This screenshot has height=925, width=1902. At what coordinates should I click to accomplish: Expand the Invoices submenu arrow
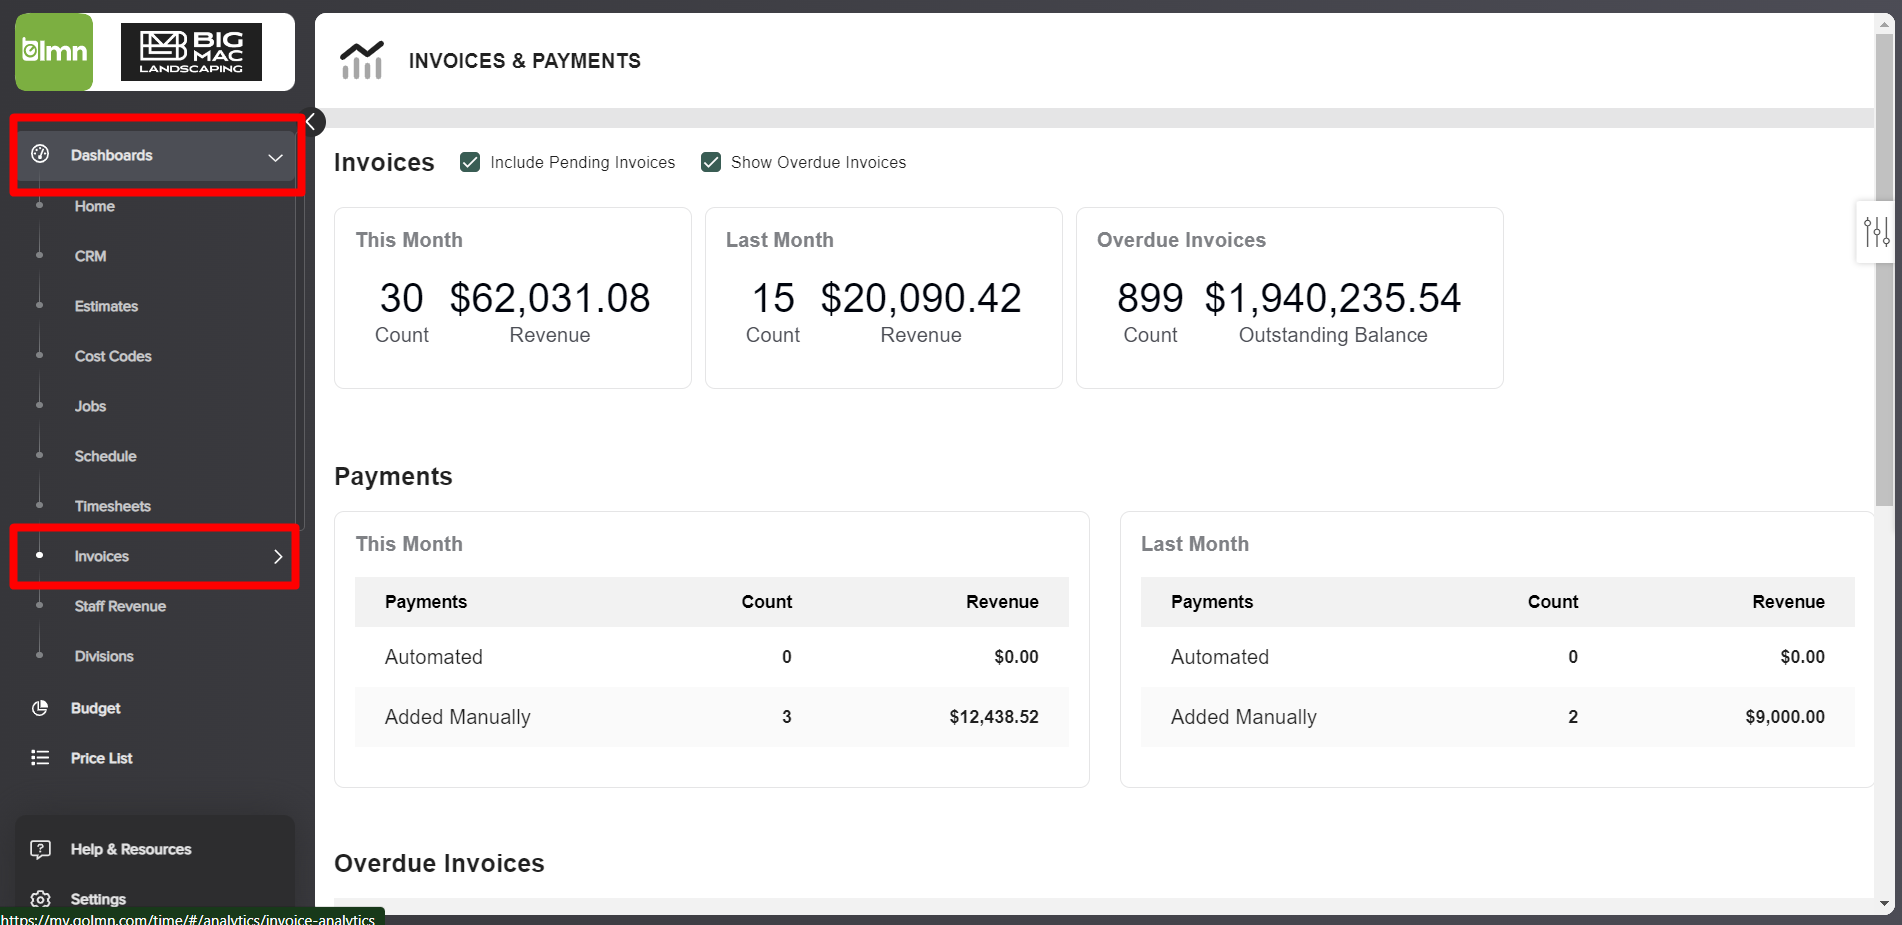278,556
